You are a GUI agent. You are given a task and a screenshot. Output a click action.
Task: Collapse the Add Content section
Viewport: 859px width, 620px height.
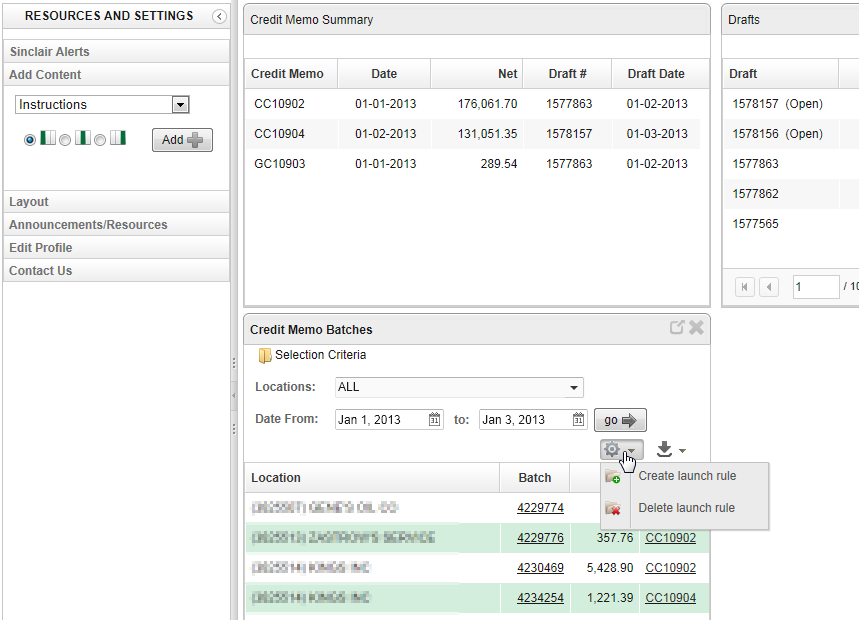tap(116, 74)
